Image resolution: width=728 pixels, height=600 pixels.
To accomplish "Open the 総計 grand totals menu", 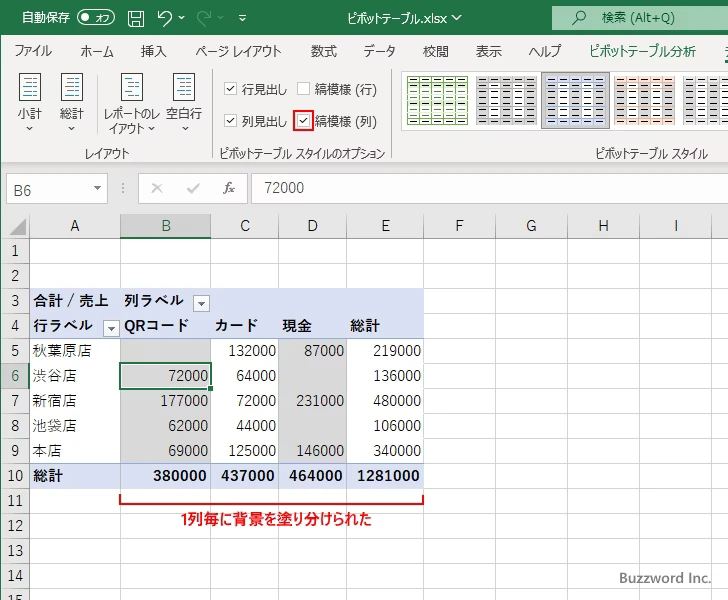I will coord(72,103).
